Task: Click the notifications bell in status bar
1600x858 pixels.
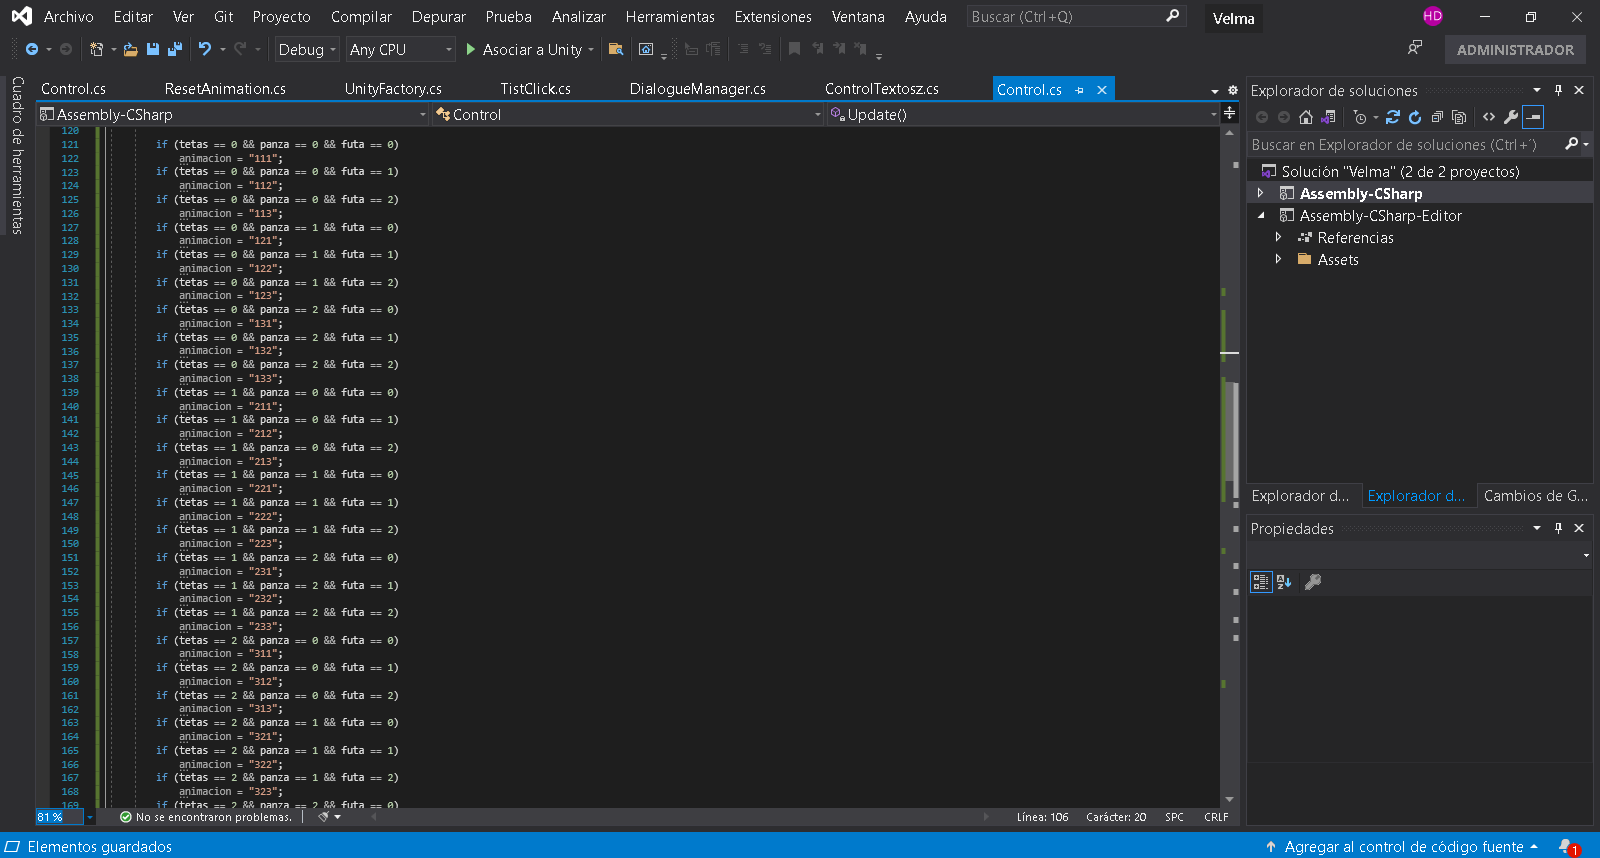Action: (1567, 847)
